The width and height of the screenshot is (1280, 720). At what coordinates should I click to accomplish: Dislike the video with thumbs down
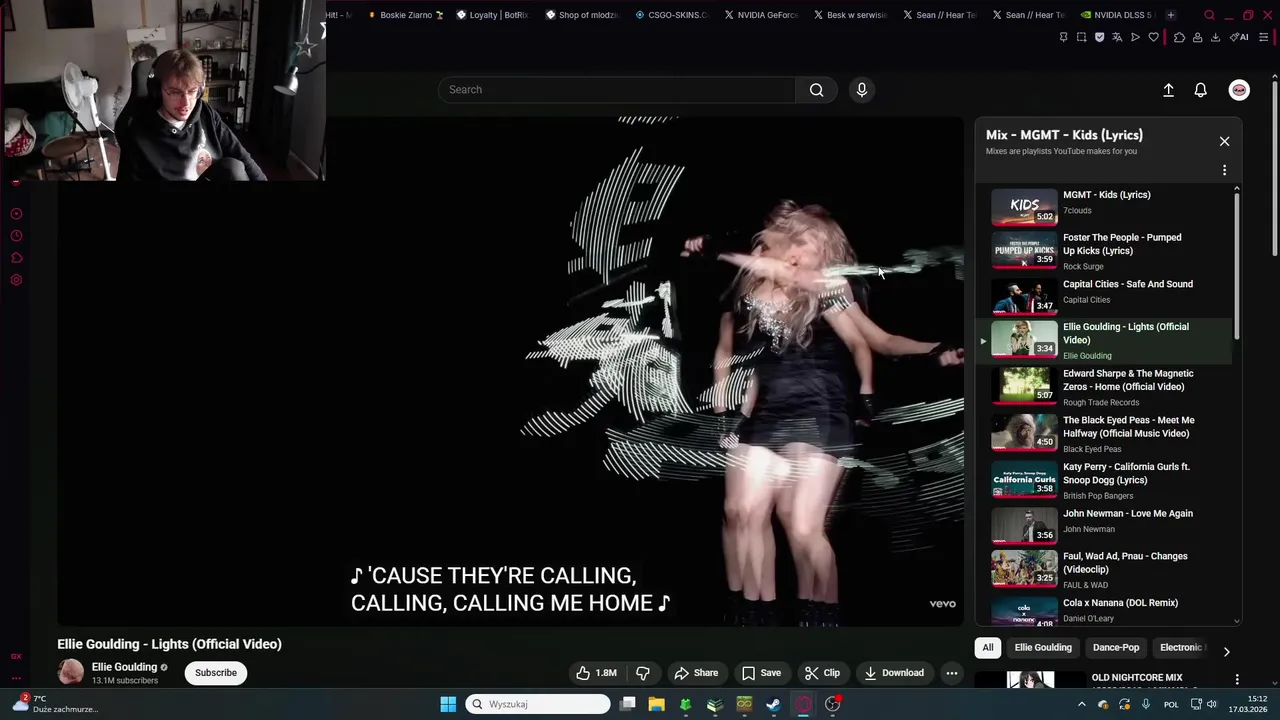click(x=643, y=673)
